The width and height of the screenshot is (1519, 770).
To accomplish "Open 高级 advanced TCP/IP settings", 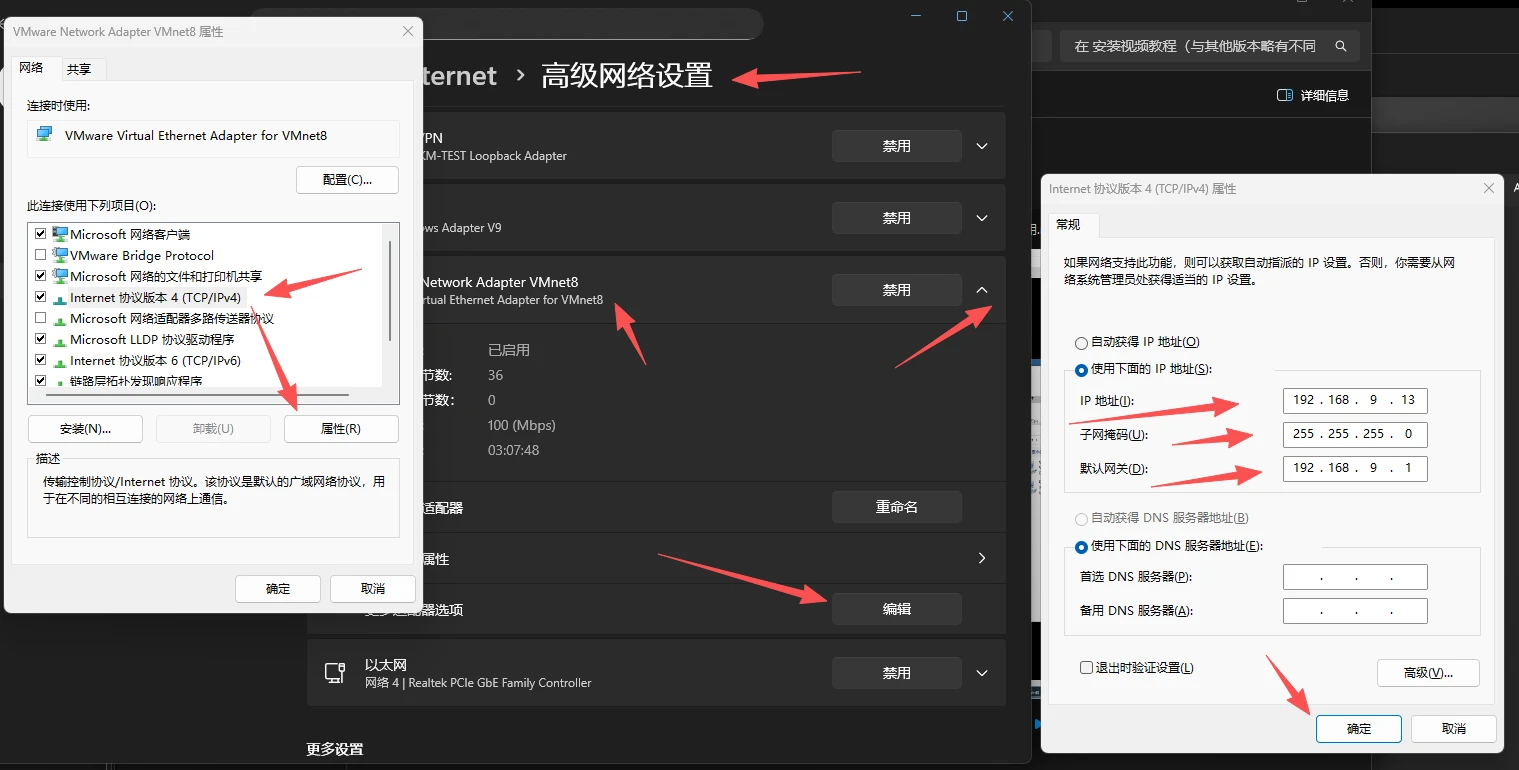I will tap(1428, 672).
